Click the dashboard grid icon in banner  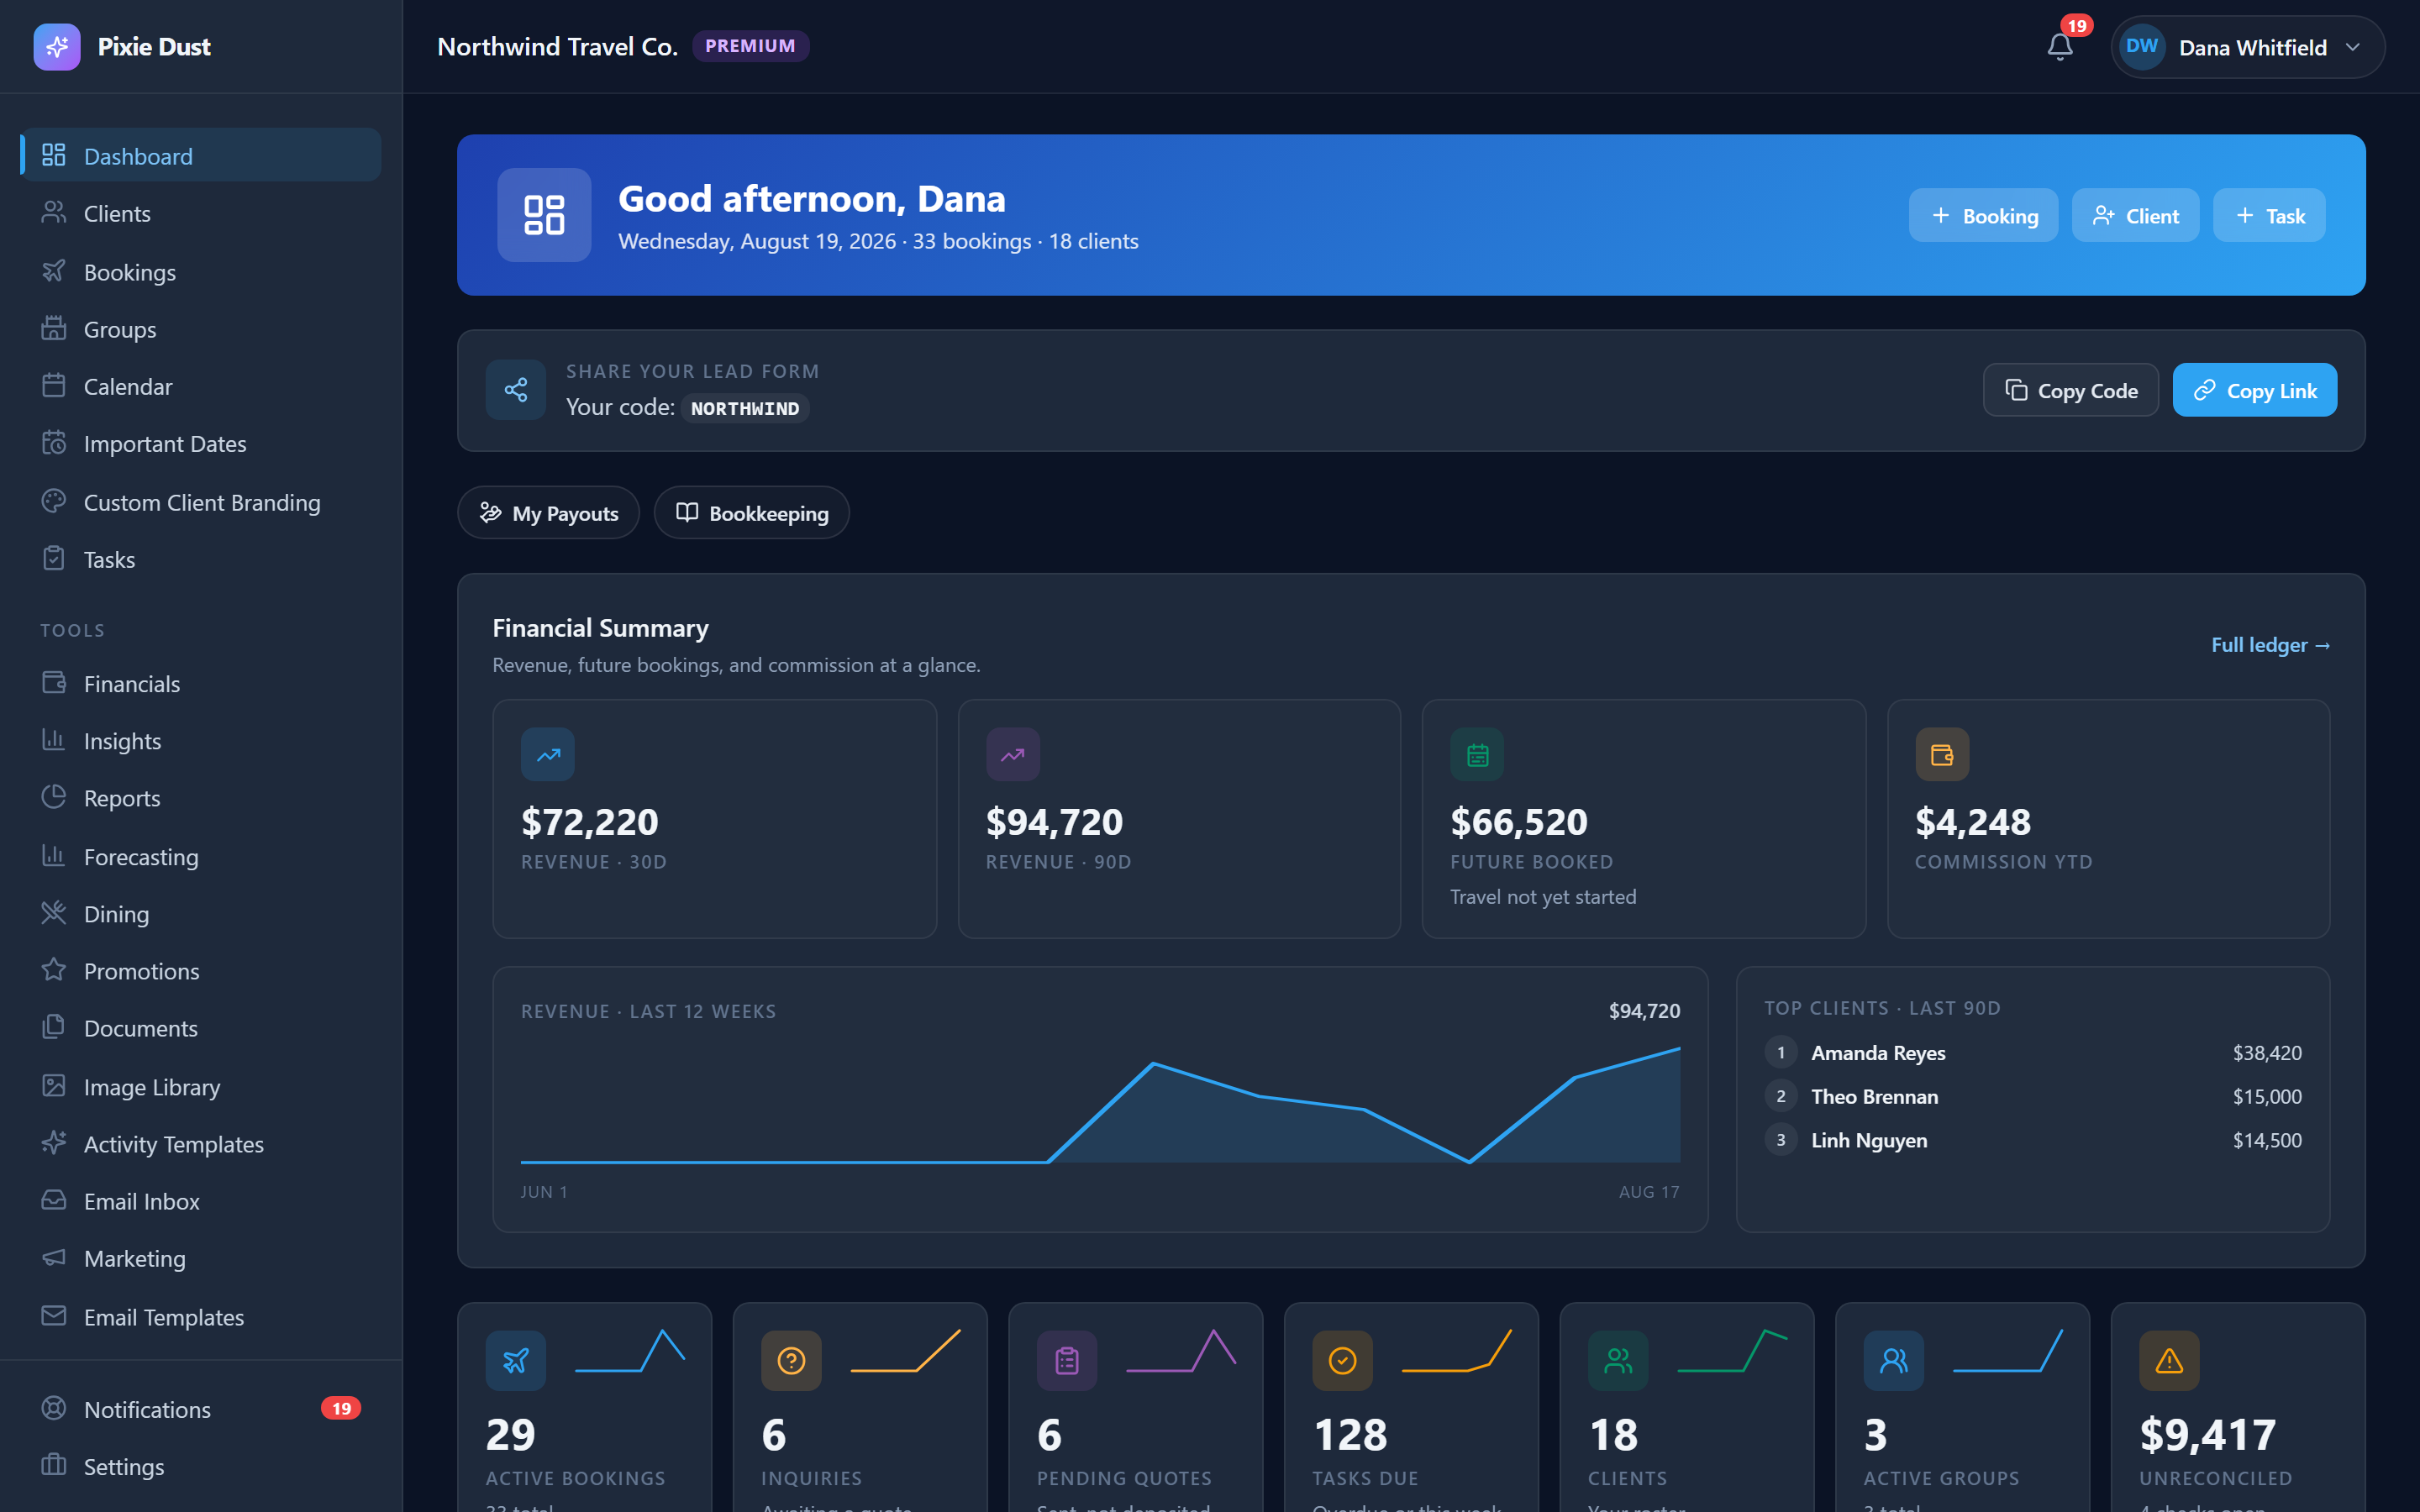(x=544, y=215)
